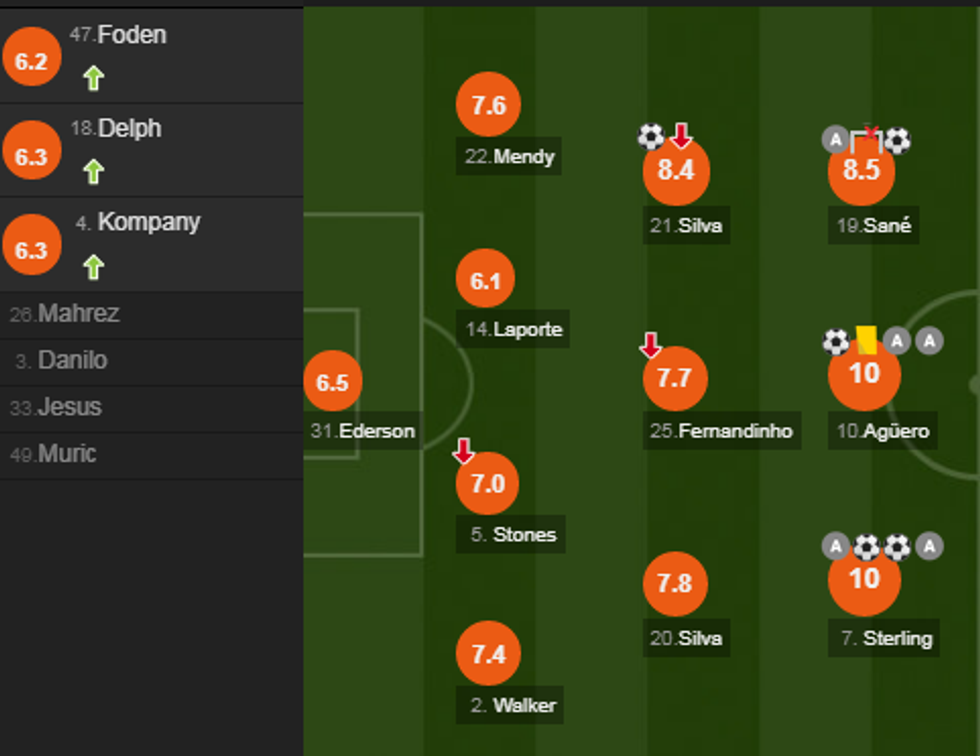Click Delph's green substitution arrow

tap(93, 172)
